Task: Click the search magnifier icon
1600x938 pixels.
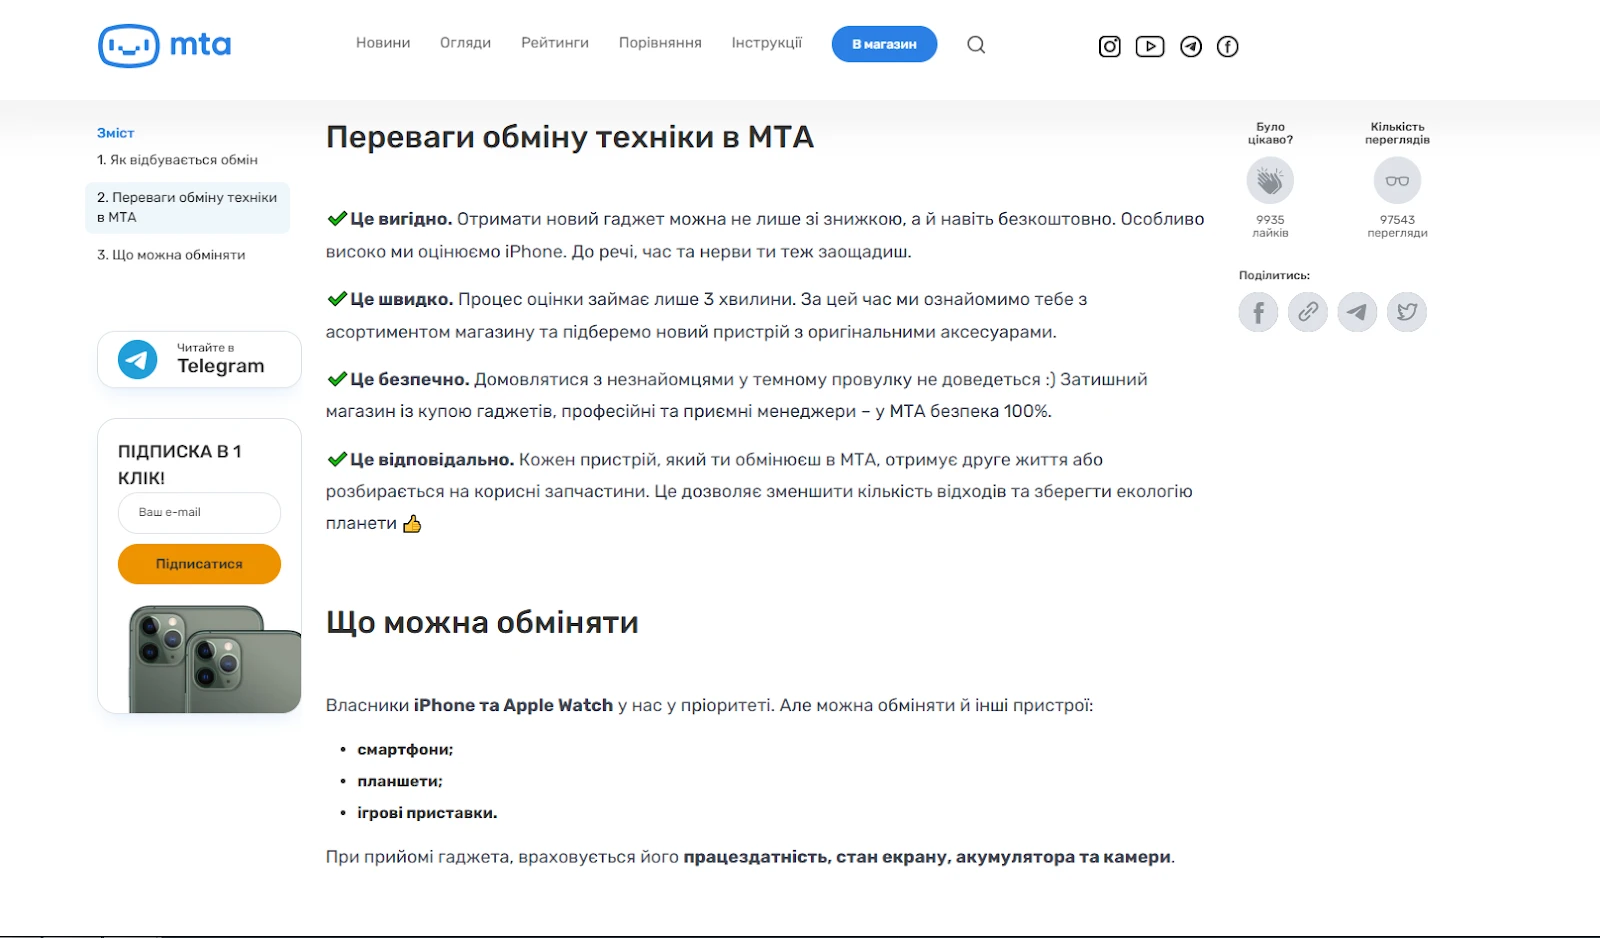Action: 976,45
